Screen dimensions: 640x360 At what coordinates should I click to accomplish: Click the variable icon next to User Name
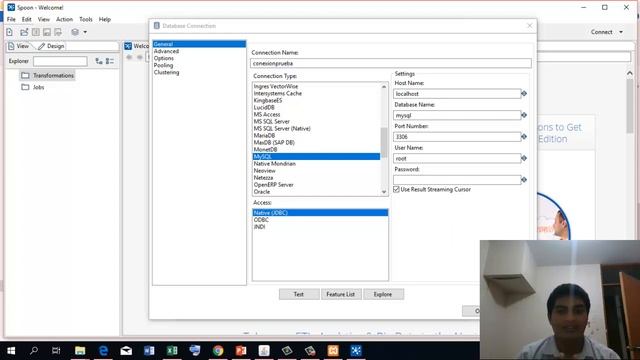(524, 158)
